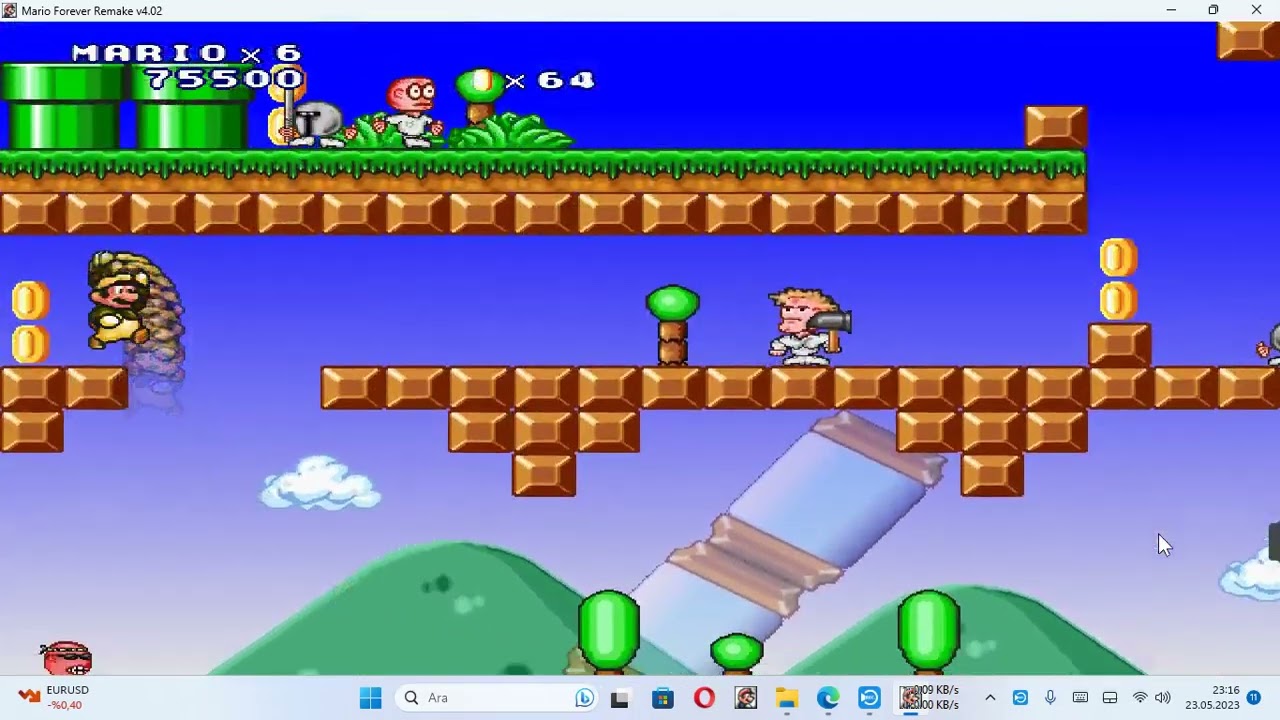Restore down the Mario Forever Remake window

(x=1213, y=10)
